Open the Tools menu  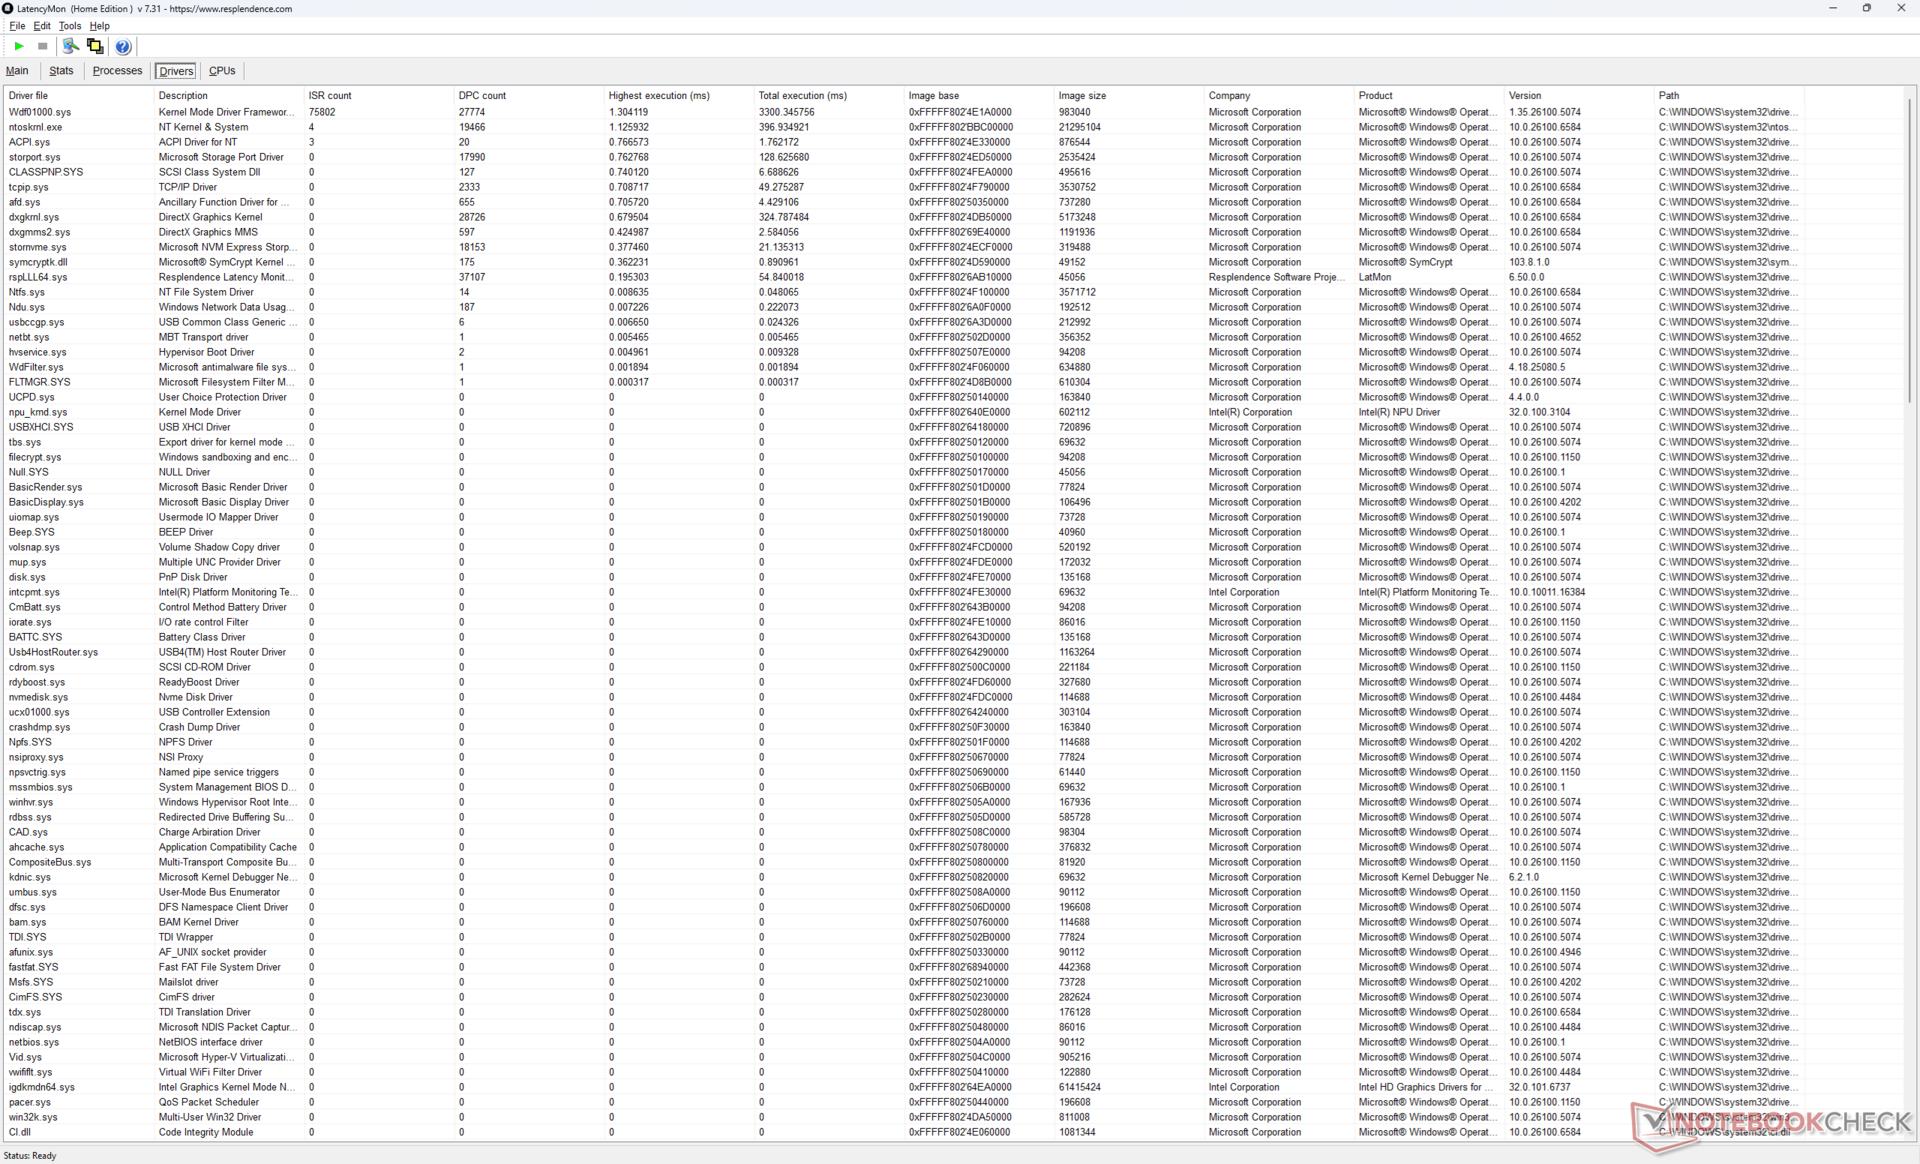pos(69,26)
